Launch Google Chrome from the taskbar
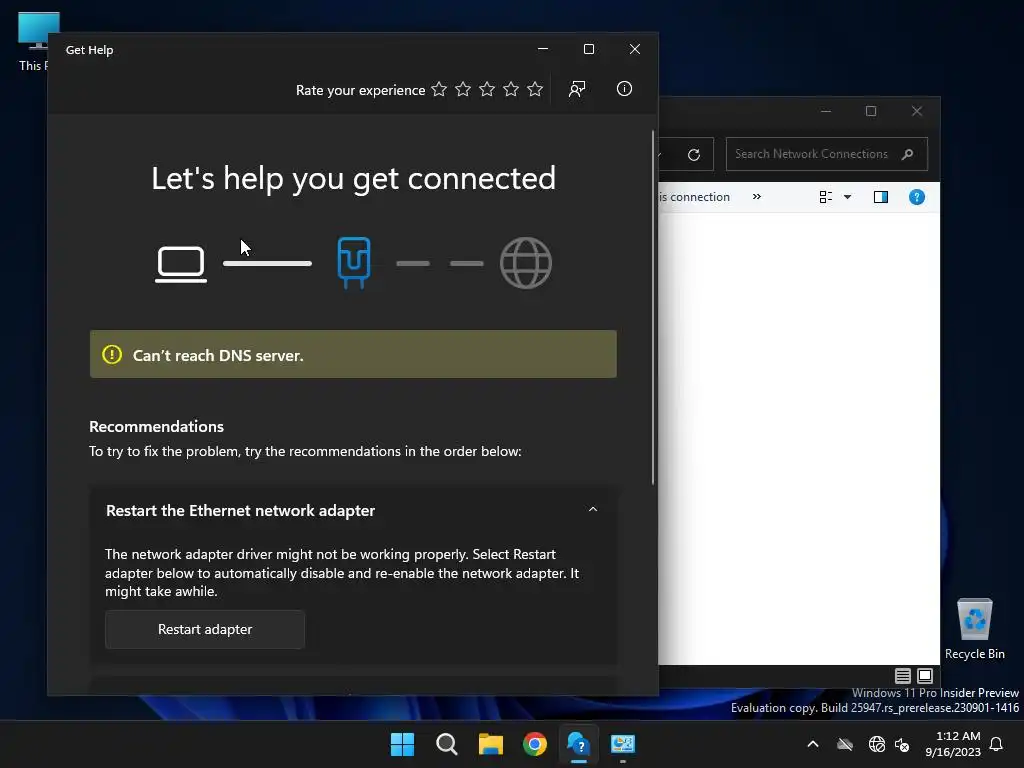Screen dimensions: 1024x768 (x=535, y=744)
